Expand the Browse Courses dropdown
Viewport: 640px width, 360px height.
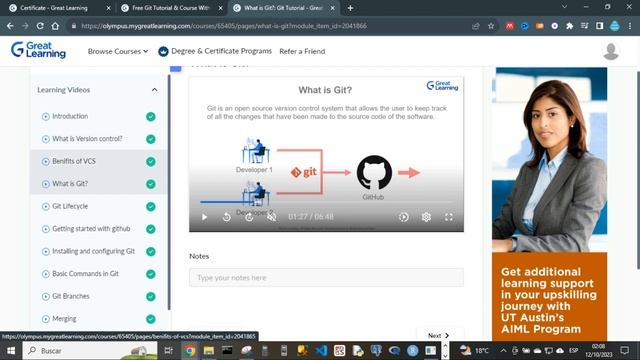click(x=118, y=51)
